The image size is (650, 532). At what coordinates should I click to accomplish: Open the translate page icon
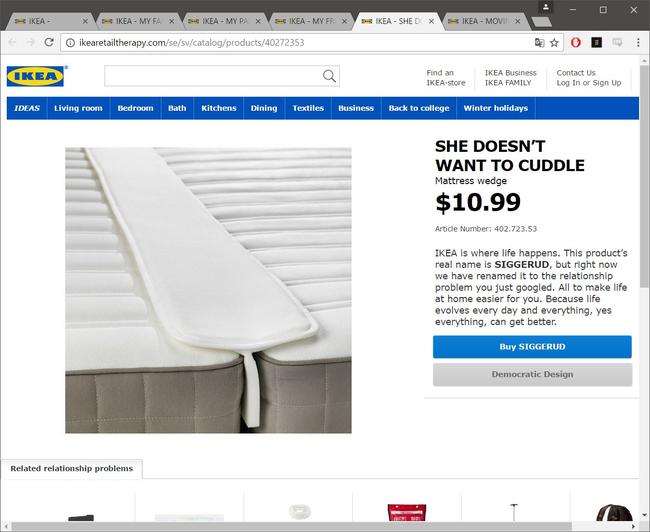pos(539,43)
